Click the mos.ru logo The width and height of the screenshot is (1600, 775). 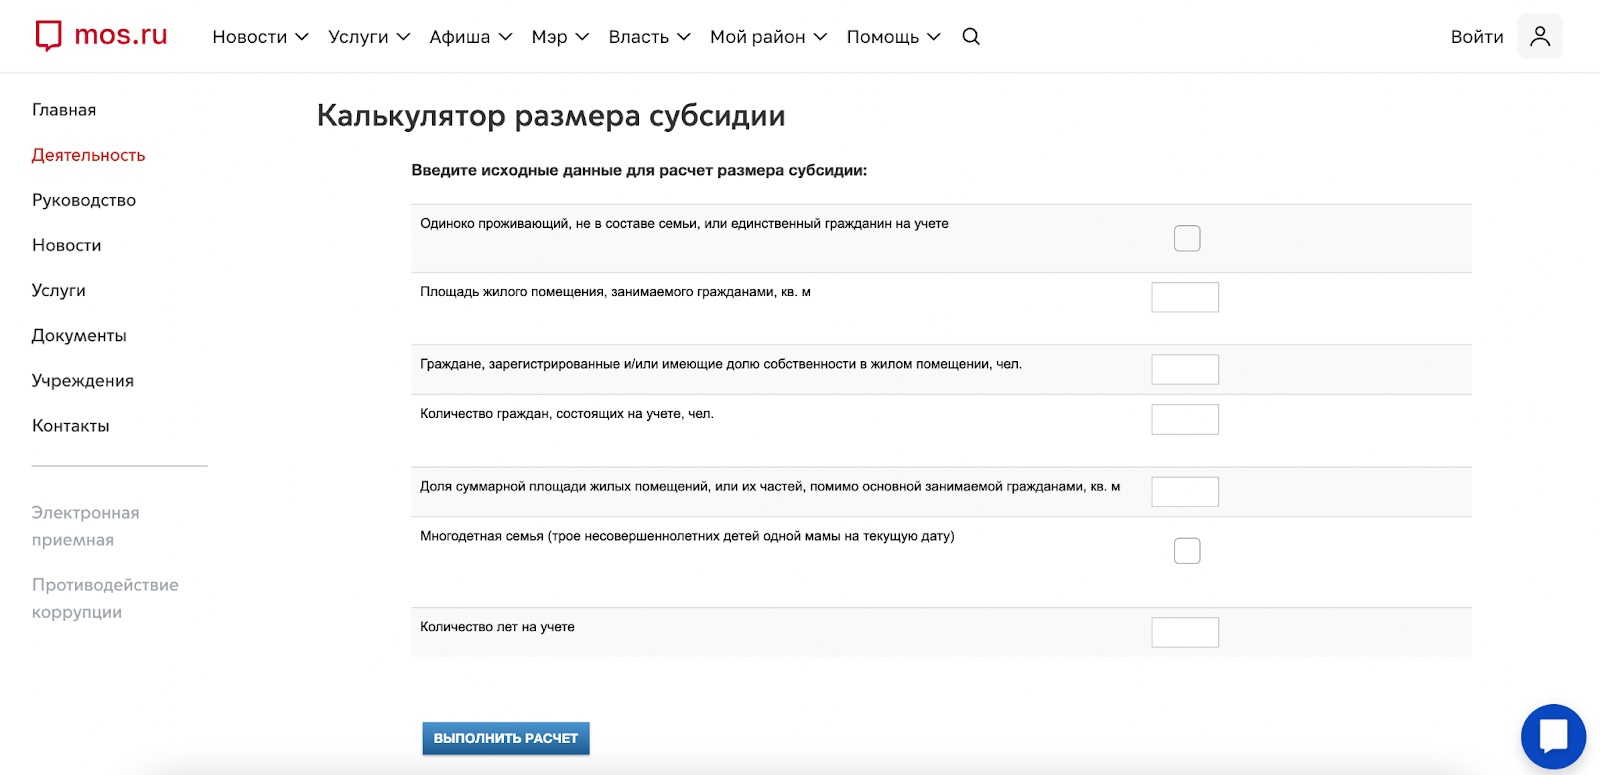point(101,36)
